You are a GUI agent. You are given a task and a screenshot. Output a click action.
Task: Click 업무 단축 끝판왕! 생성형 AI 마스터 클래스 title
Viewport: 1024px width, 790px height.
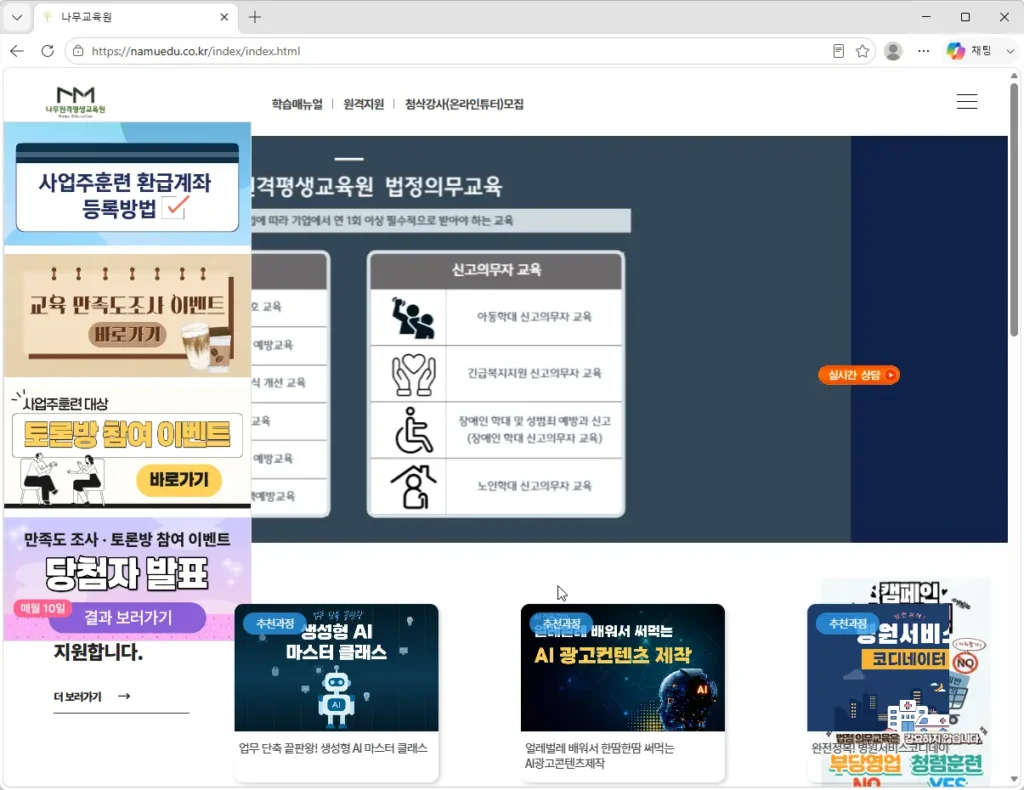tap(333, 748)
